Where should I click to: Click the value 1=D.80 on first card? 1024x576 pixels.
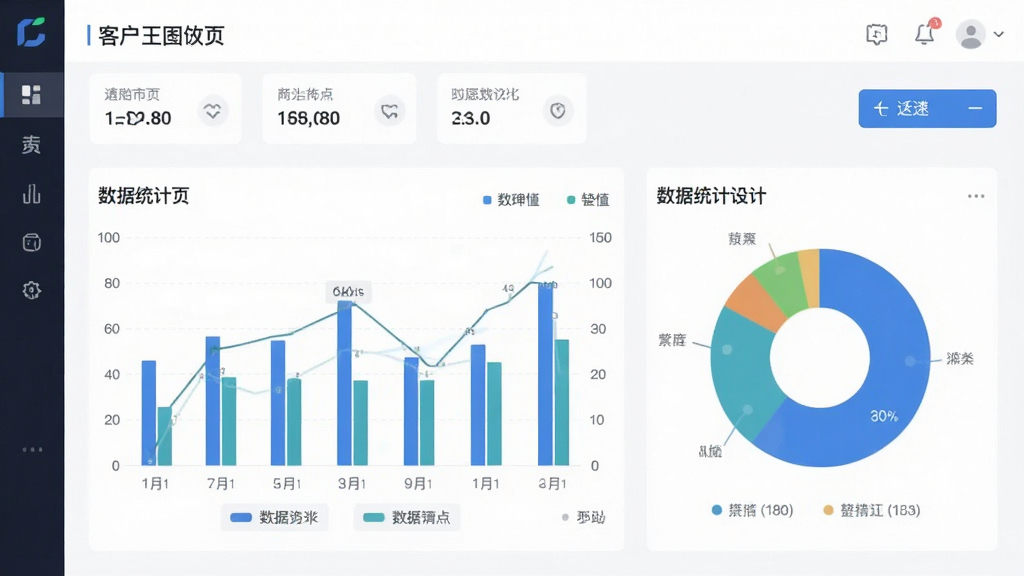(138, 118)
